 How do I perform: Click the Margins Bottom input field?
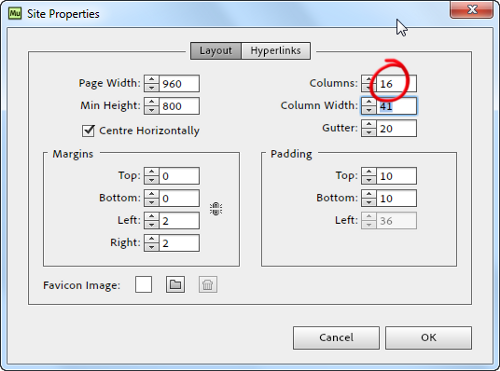pyautogui.click(x=179, y=198)
